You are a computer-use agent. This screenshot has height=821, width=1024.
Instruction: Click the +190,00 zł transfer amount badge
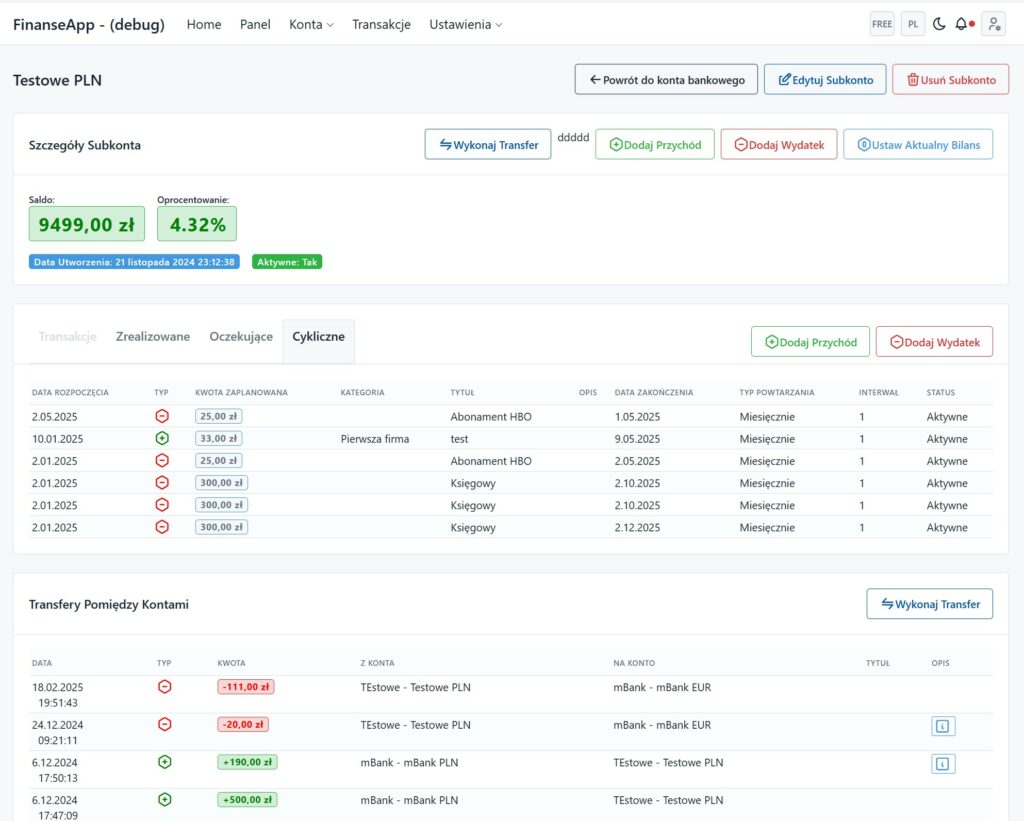[247, 762]
